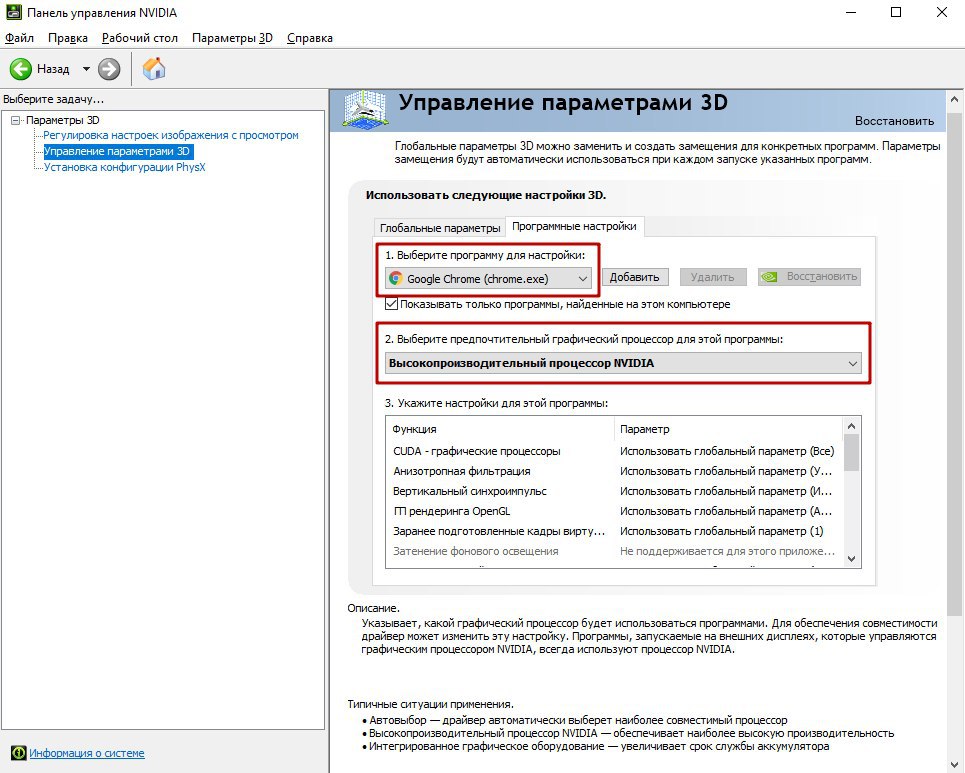Click the settings list scroll up arrow
Screen dimensions: 965x773
pyautogui.click(x=852, y=426)
